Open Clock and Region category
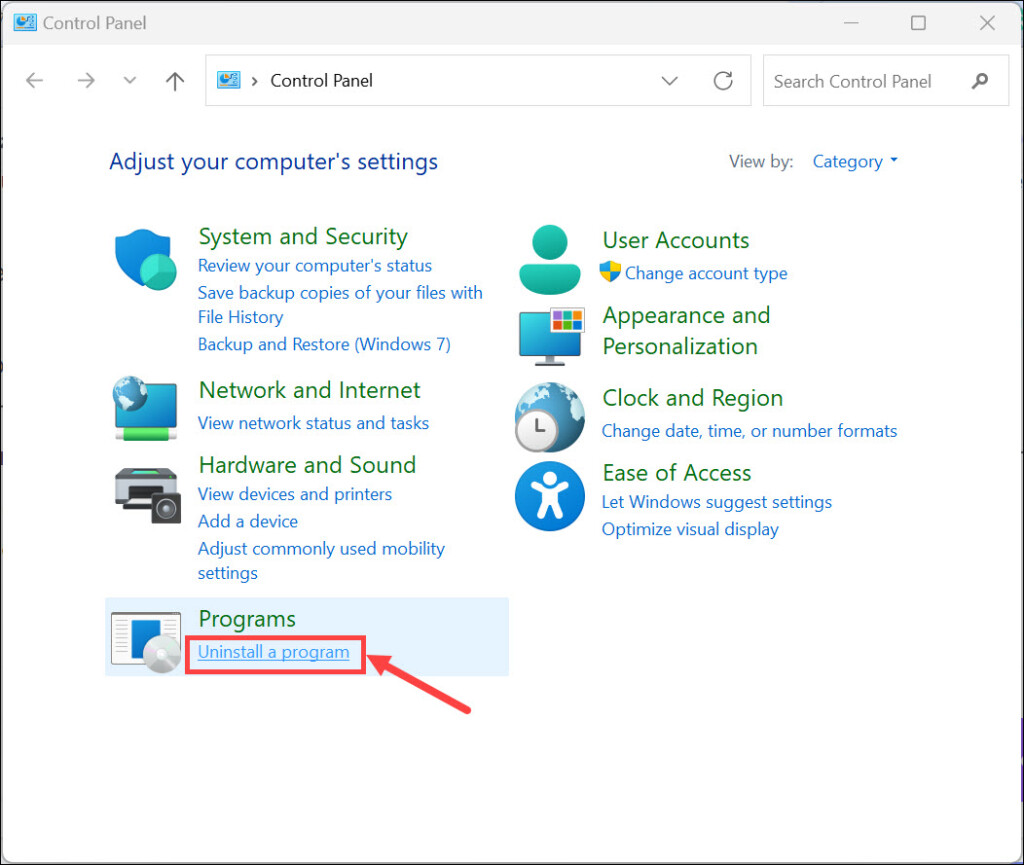The height and width of the screenshot is (865, 1024). [x=693, y=398]
